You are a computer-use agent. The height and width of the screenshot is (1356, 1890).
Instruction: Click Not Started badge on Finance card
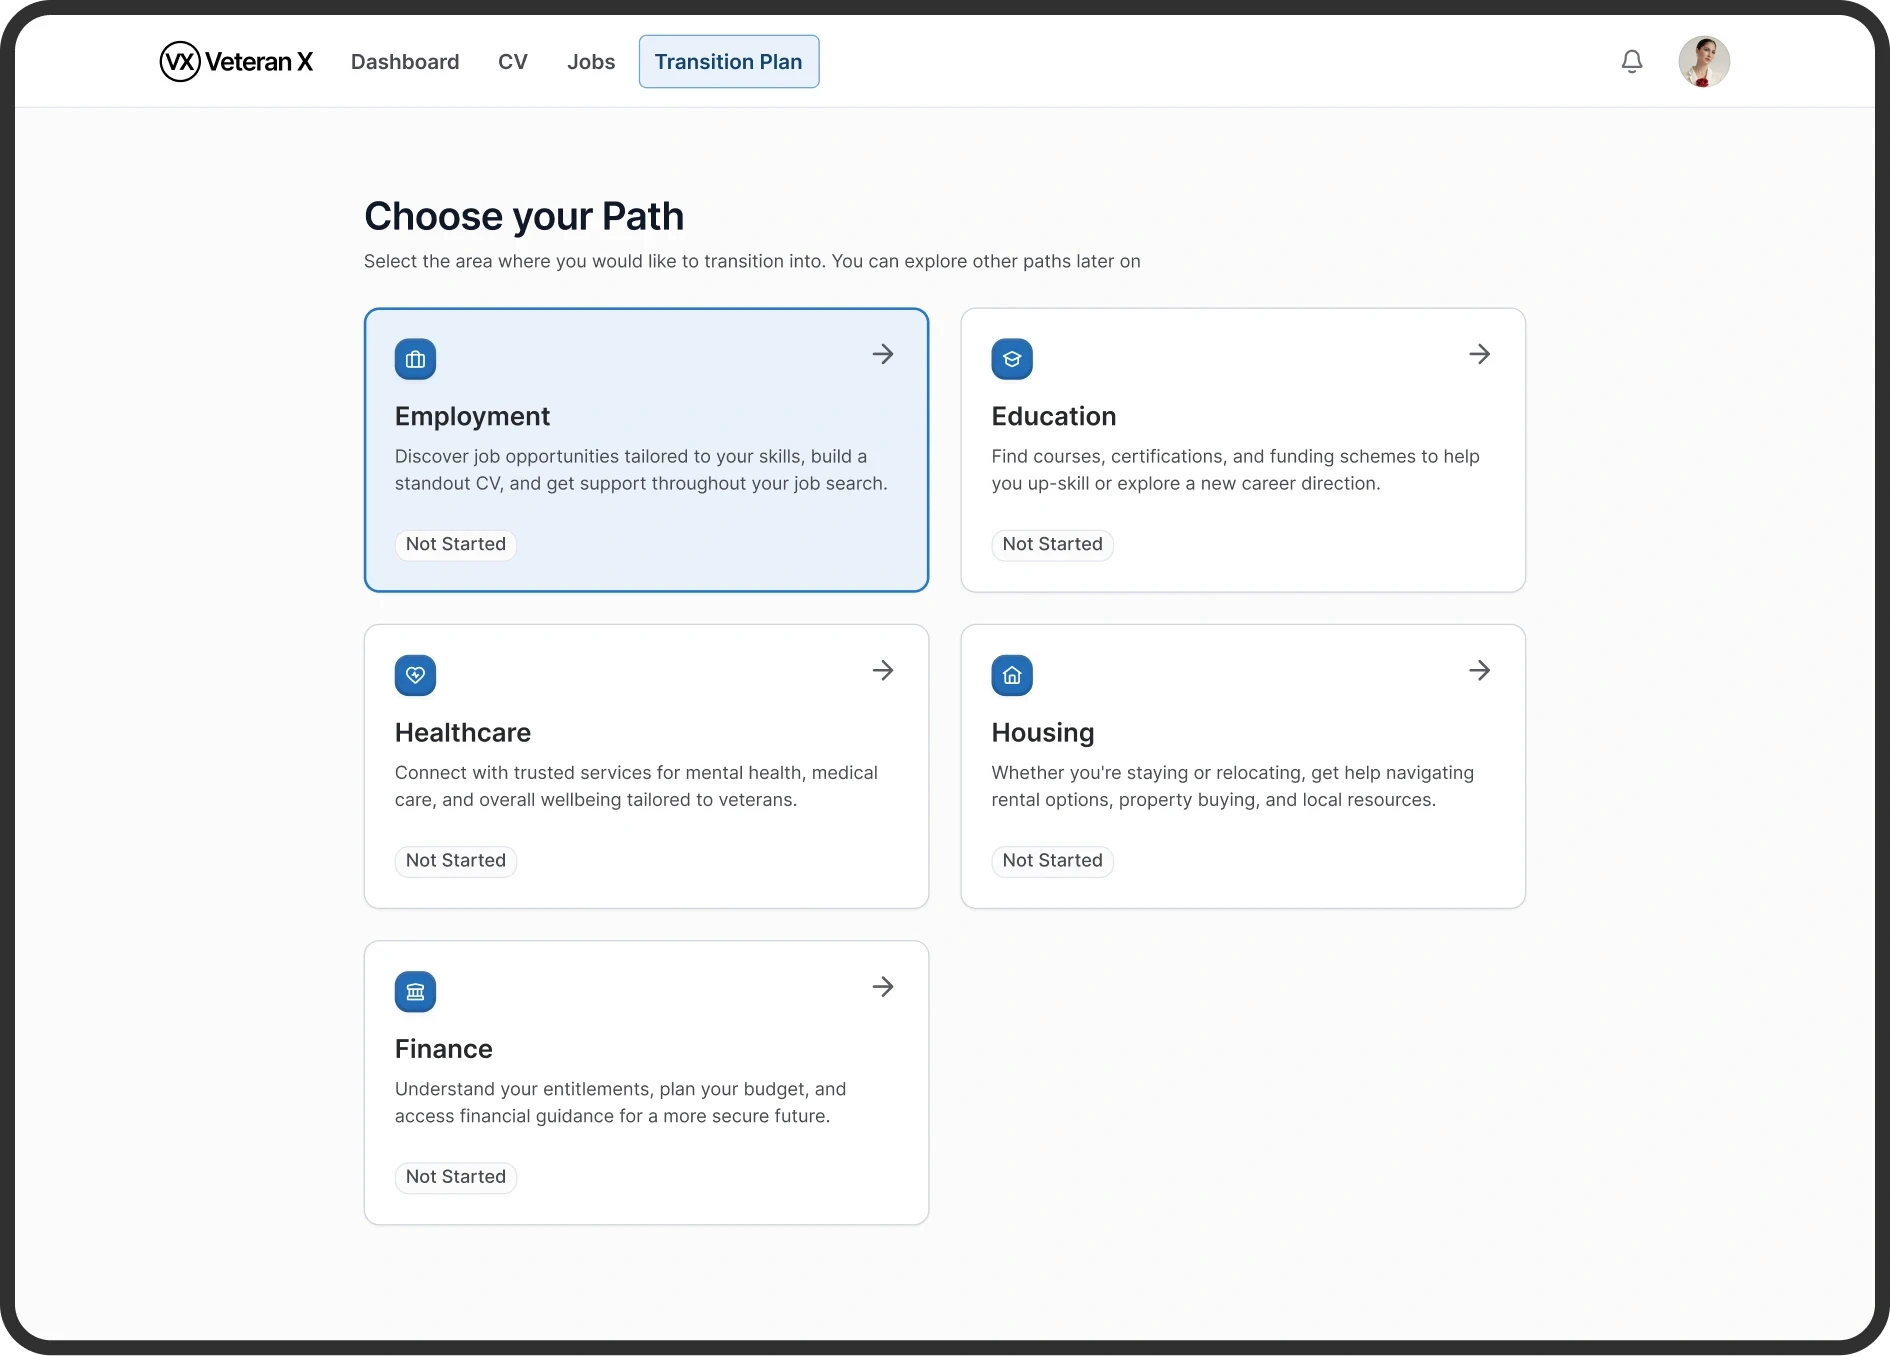[x=456, y=1177]
